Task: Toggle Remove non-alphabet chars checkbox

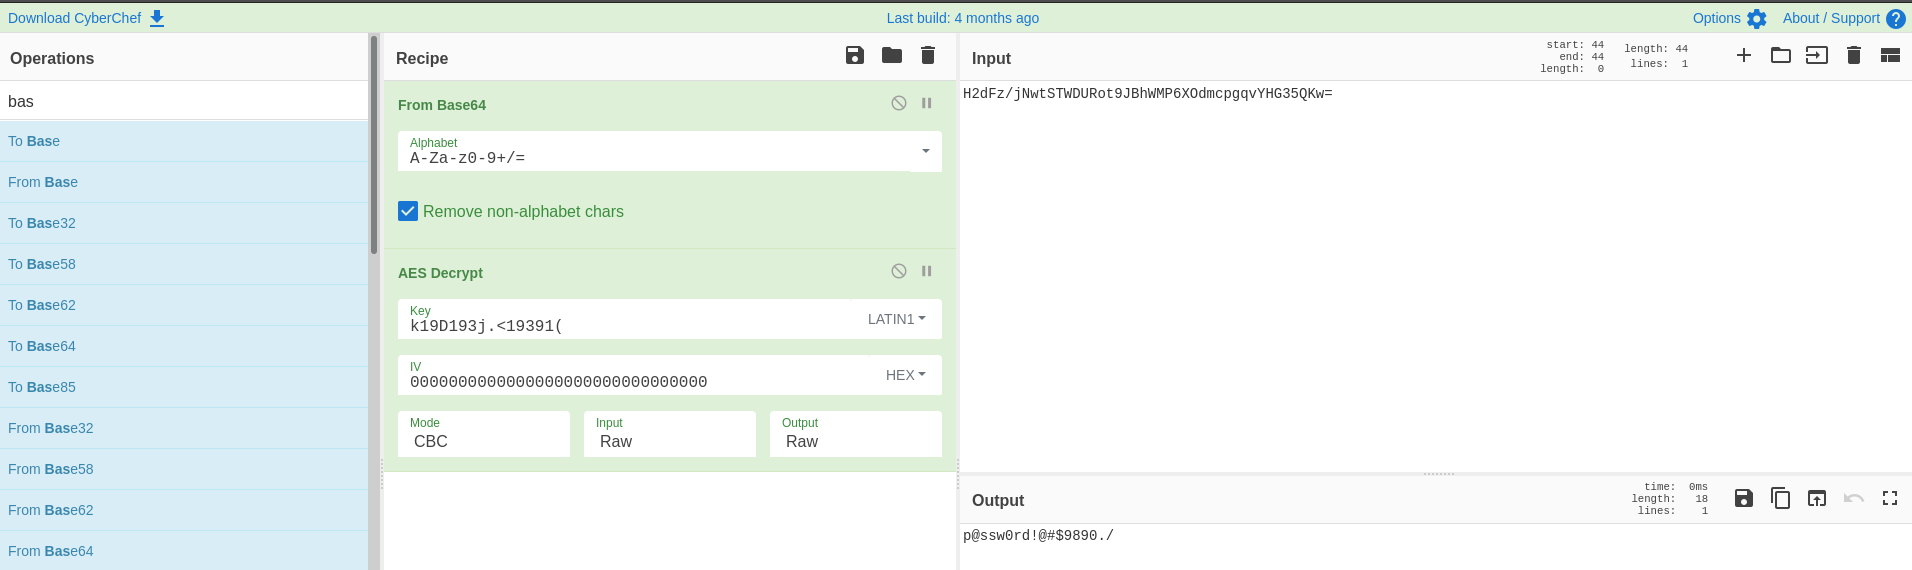Action: point(408,211)
